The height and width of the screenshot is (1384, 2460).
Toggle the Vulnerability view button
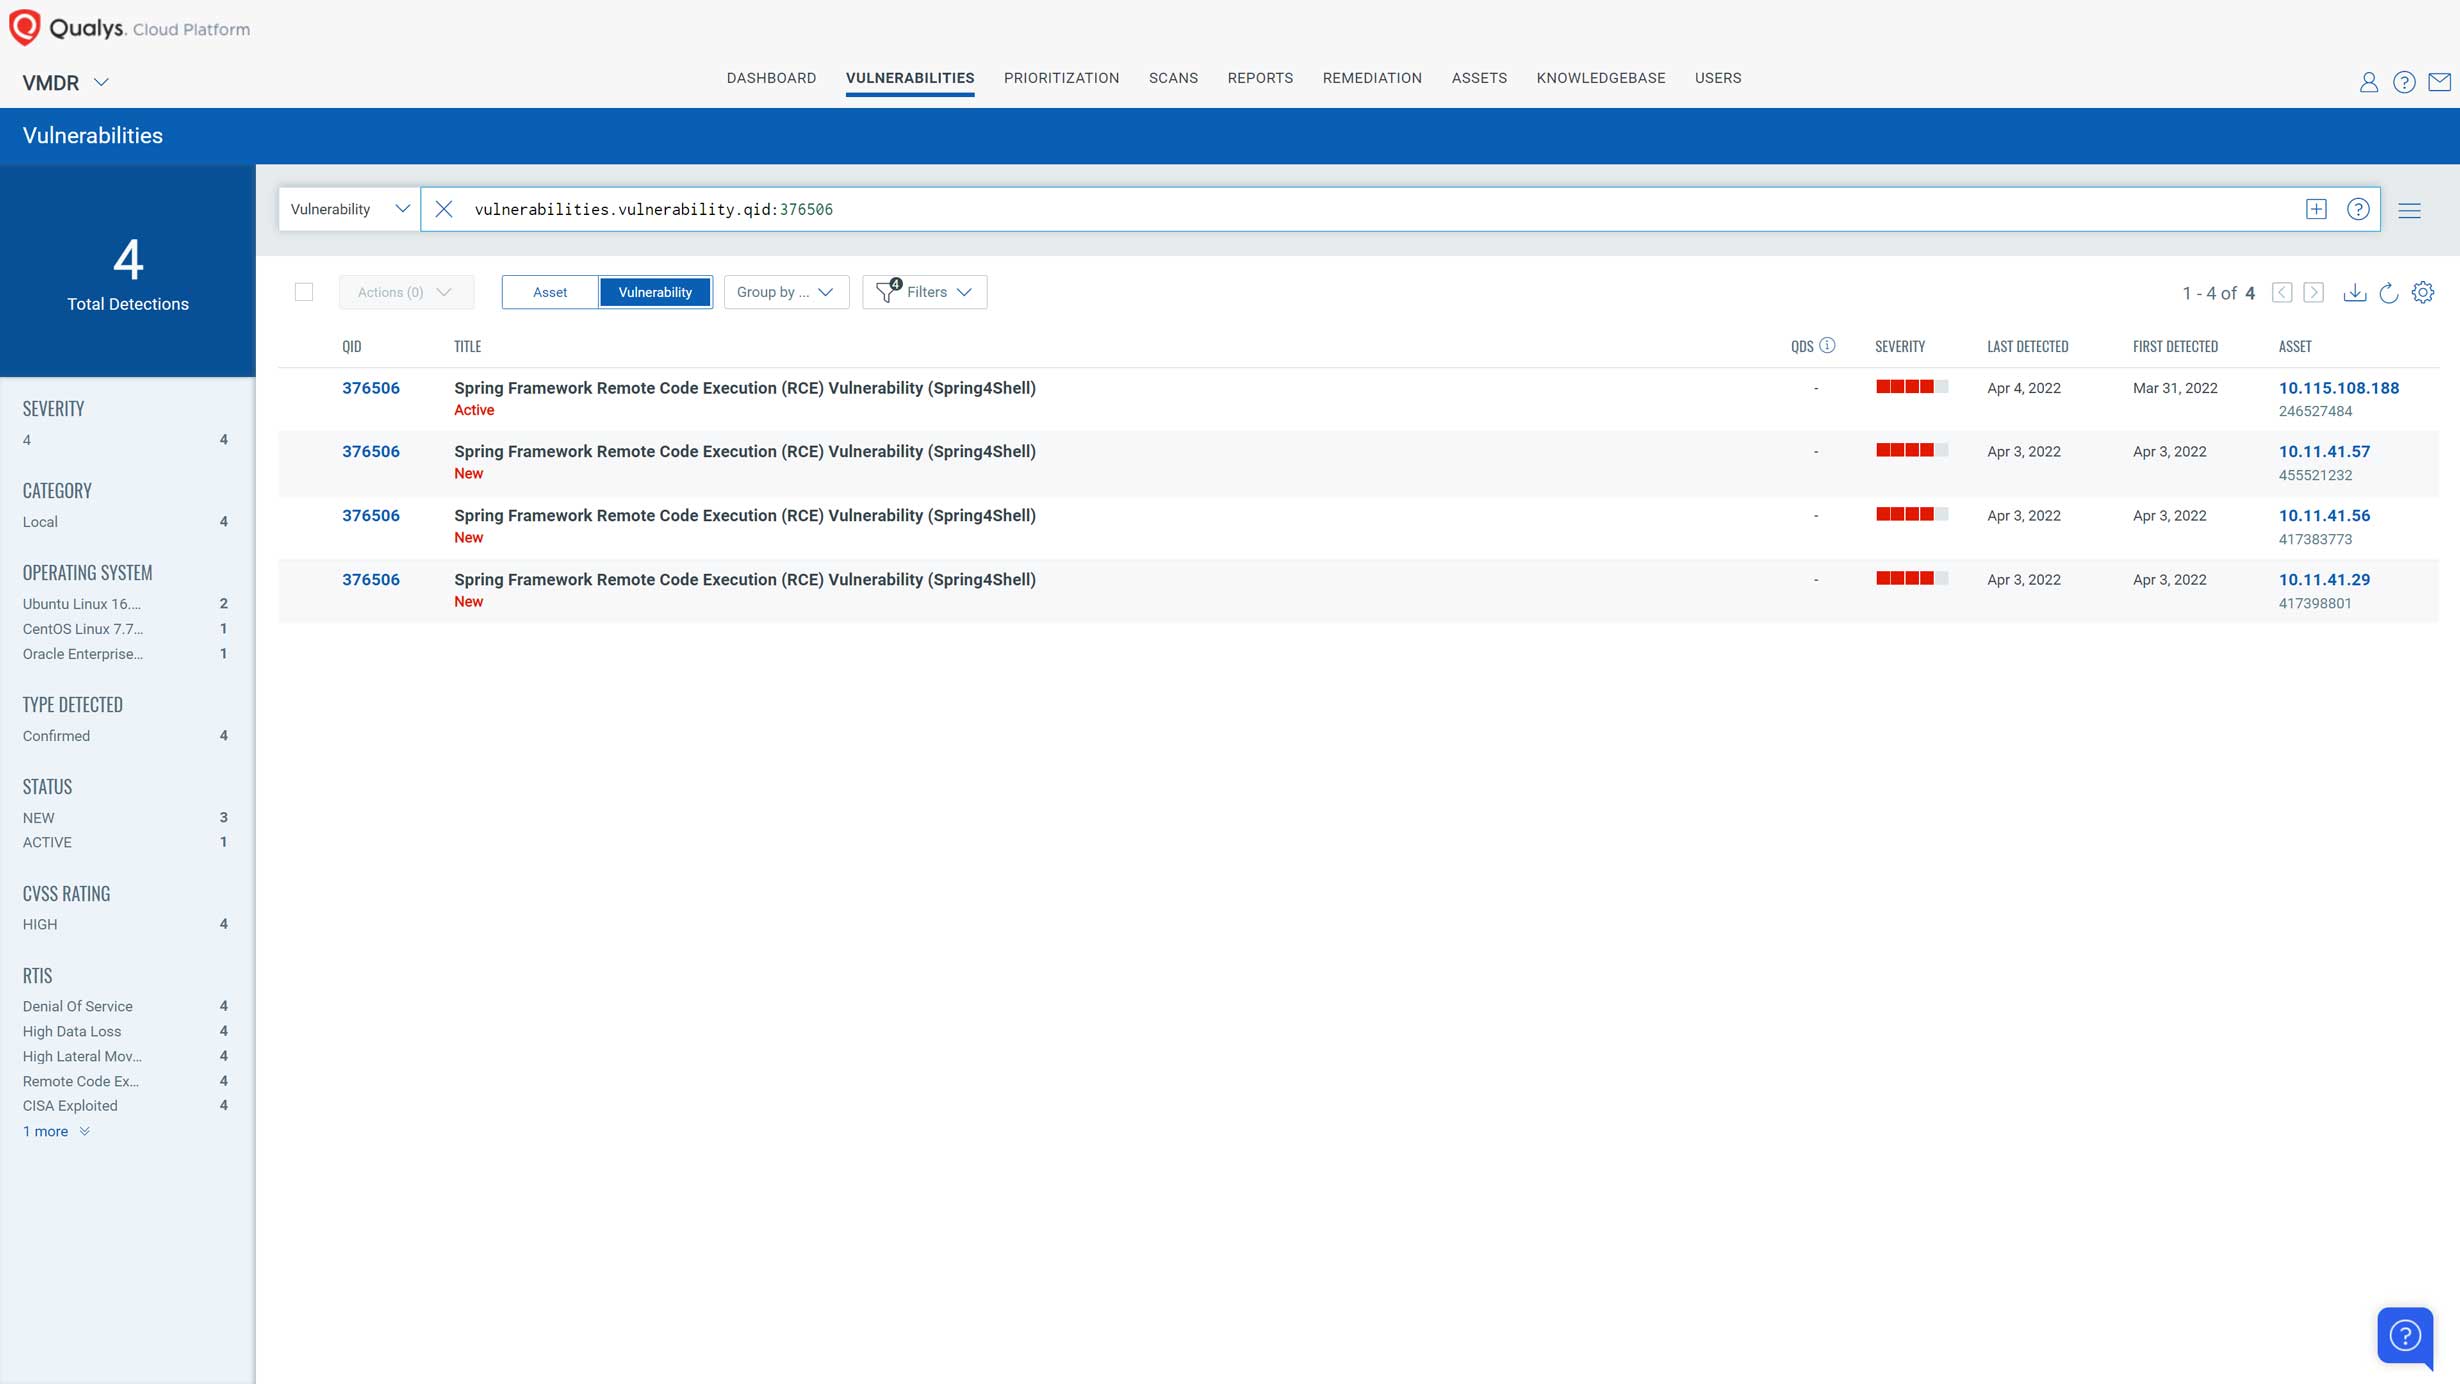(x=654, y=292)
